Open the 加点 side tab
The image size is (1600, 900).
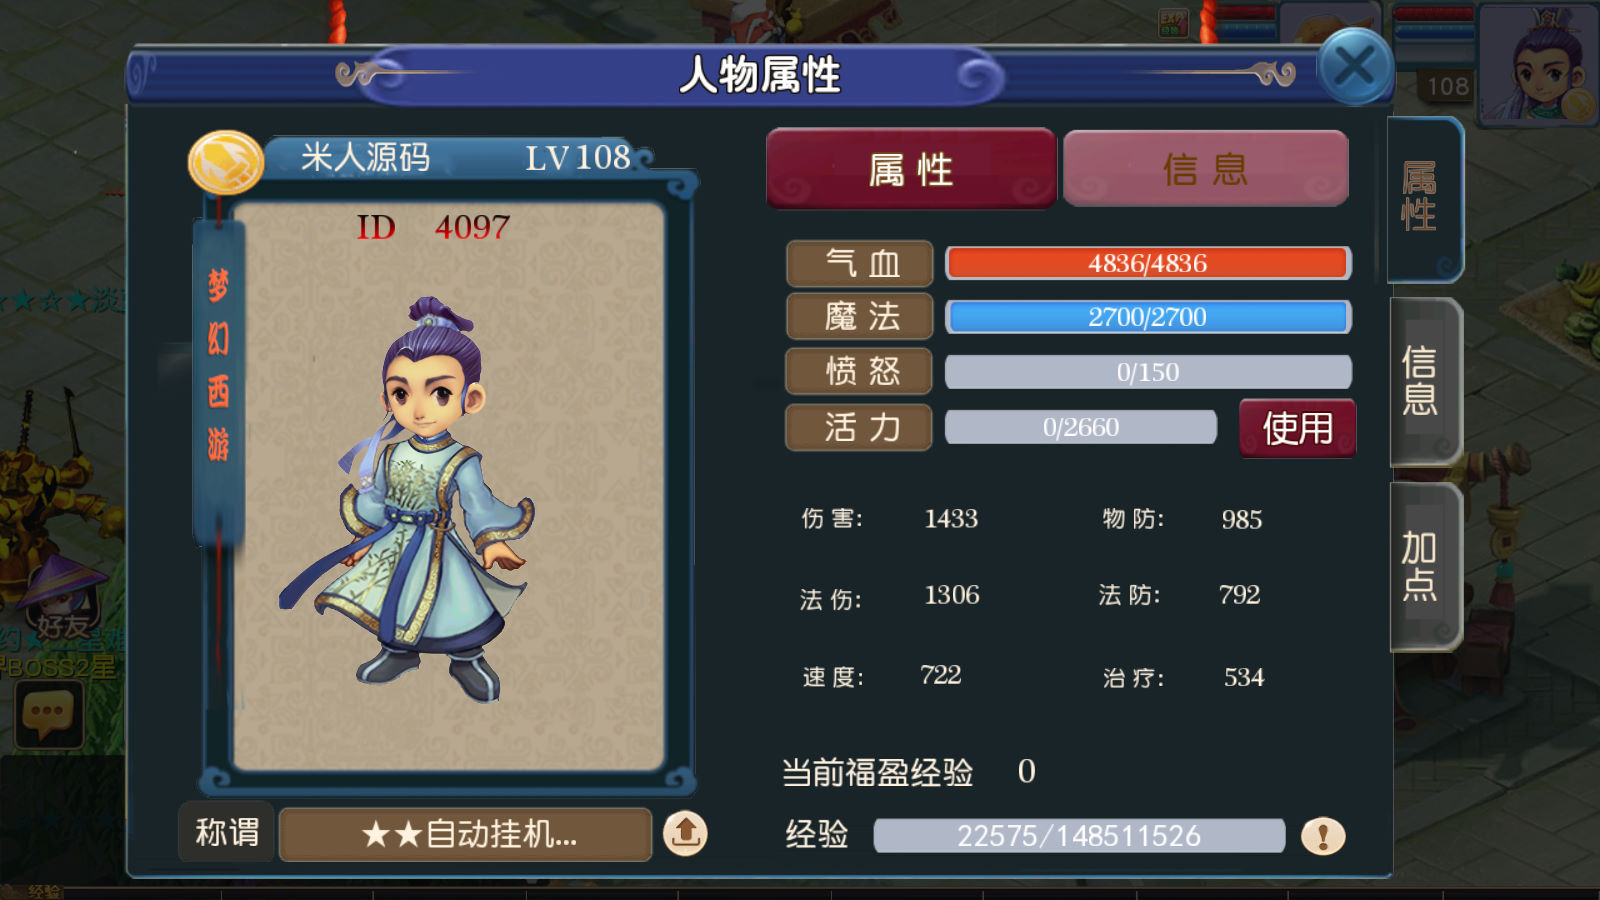tap(1424, 566)
